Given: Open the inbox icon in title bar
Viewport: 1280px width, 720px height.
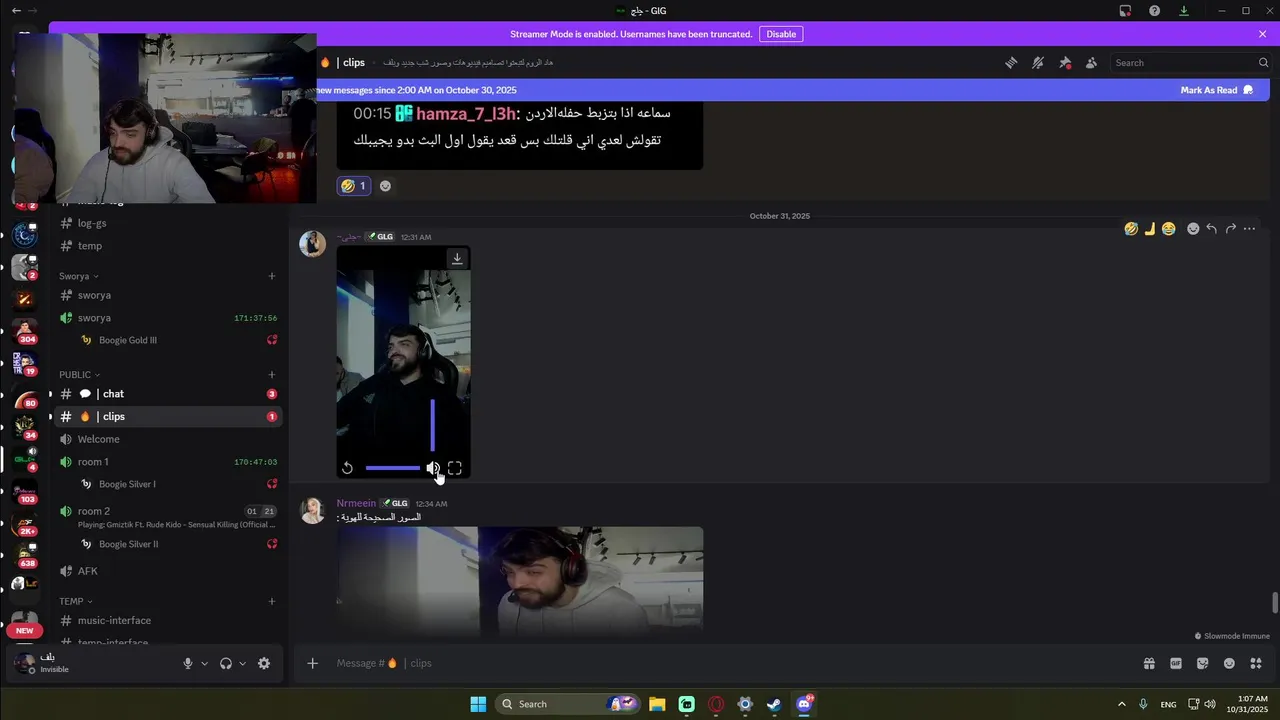Looking at the screenshot, I should 1125,11.
